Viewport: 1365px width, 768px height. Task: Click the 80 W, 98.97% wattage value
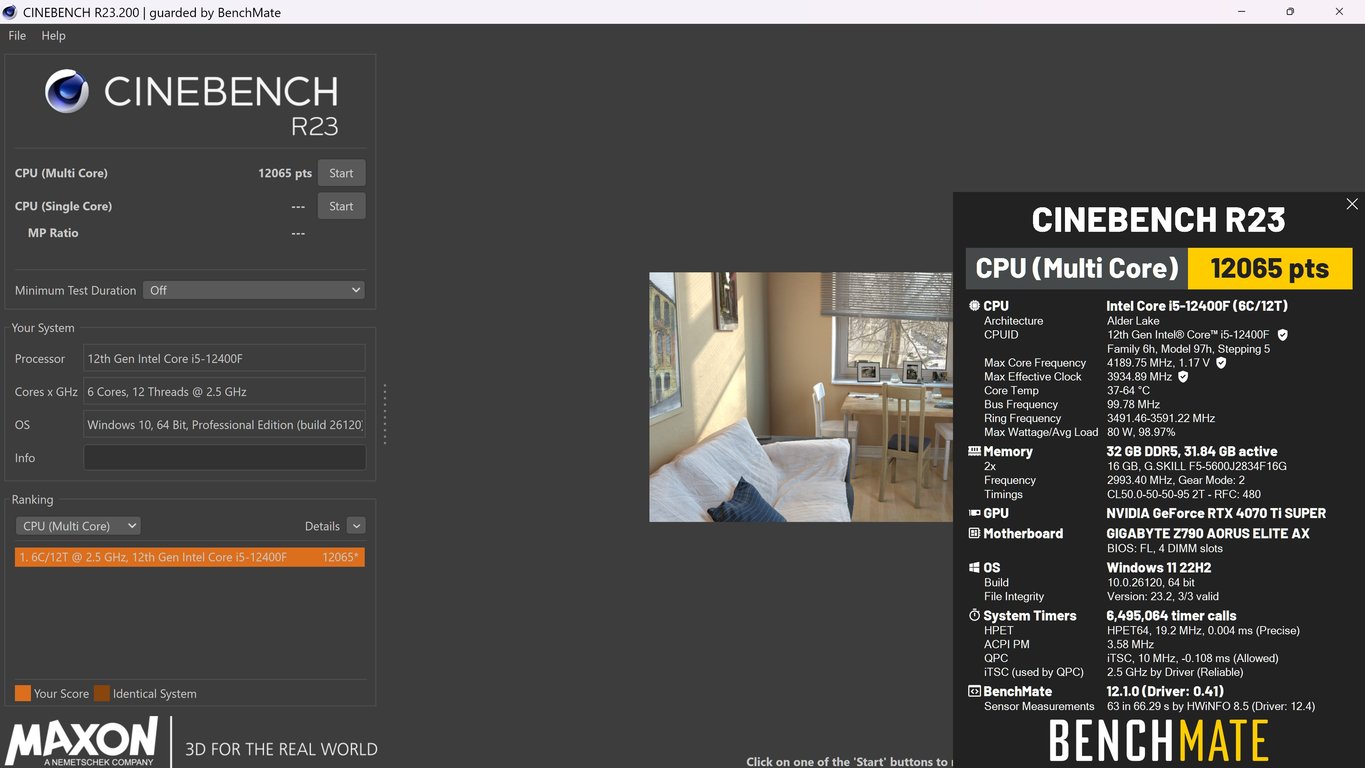(1141, 433)
